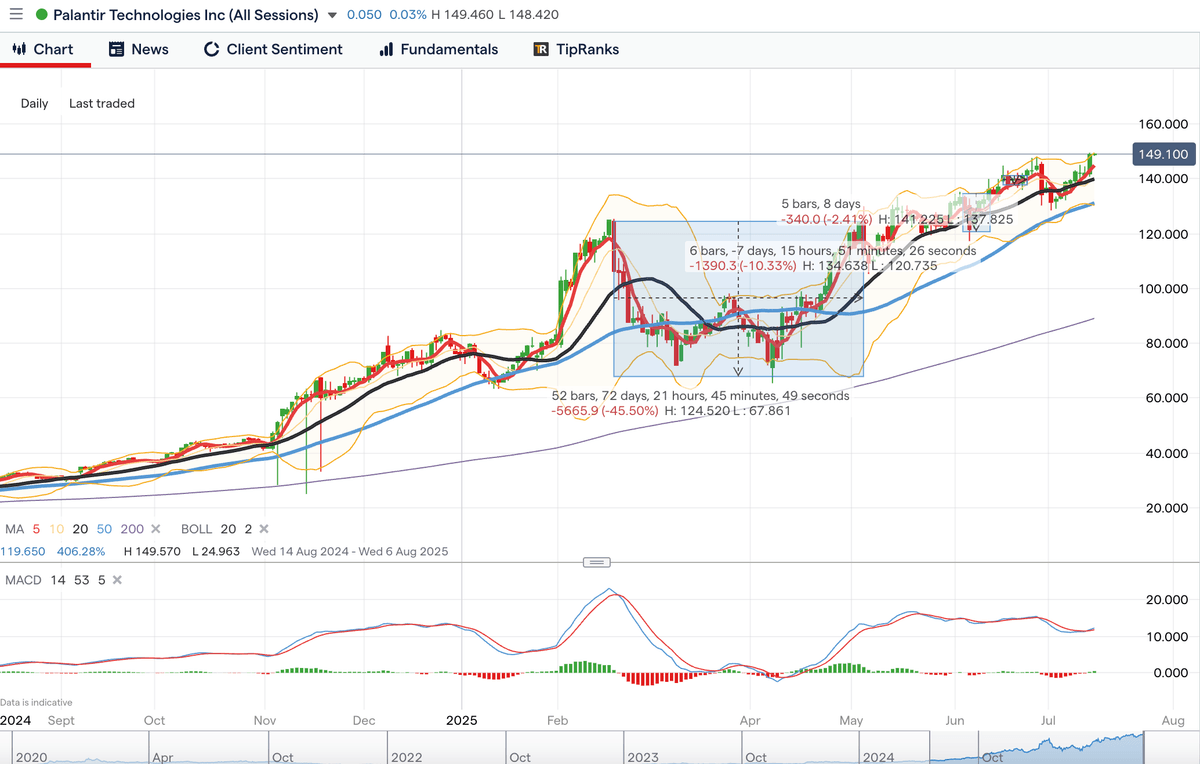Remove the MA indicator with its X
Viewport: 1200px width, 764px height.
pyautogui.click(x=162, y=529)
